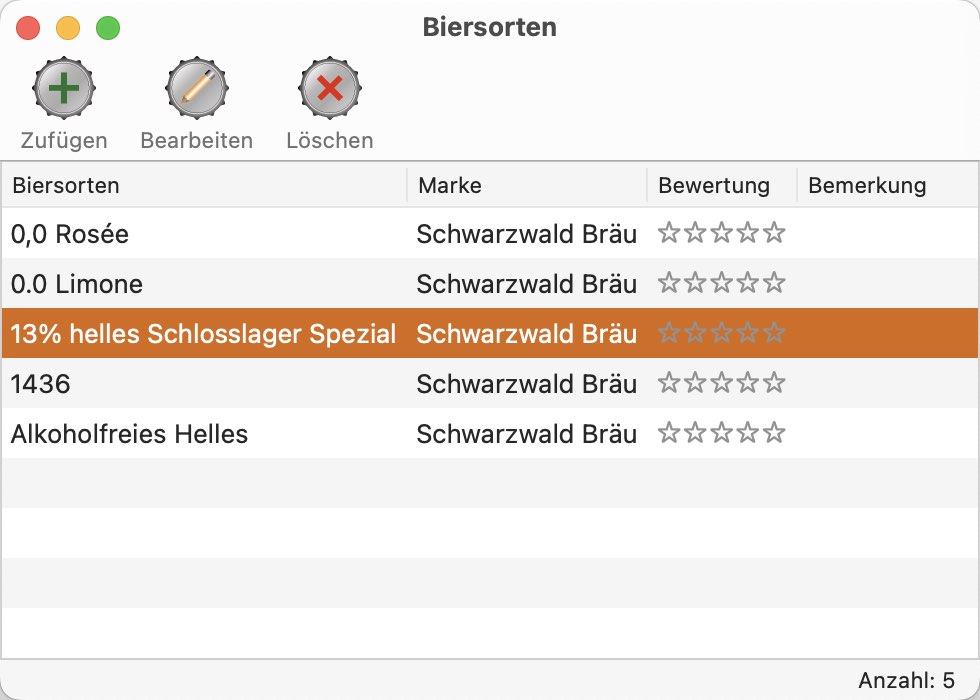Give 1436 a one star rating
This screenshot has width=980, height=700.
(669, 382)
